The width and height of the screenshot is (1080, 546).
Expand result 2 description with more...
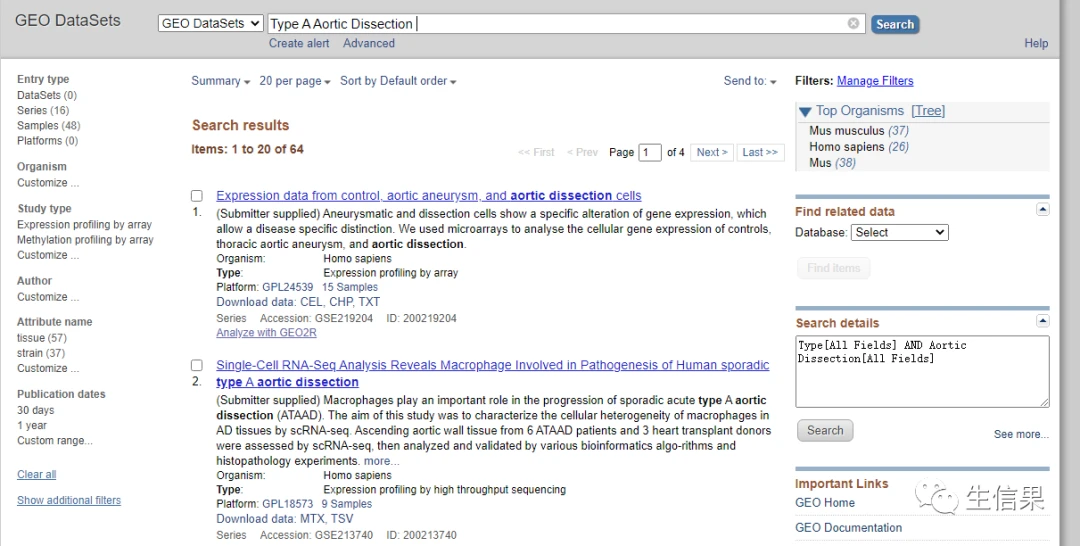coord(381,461)
